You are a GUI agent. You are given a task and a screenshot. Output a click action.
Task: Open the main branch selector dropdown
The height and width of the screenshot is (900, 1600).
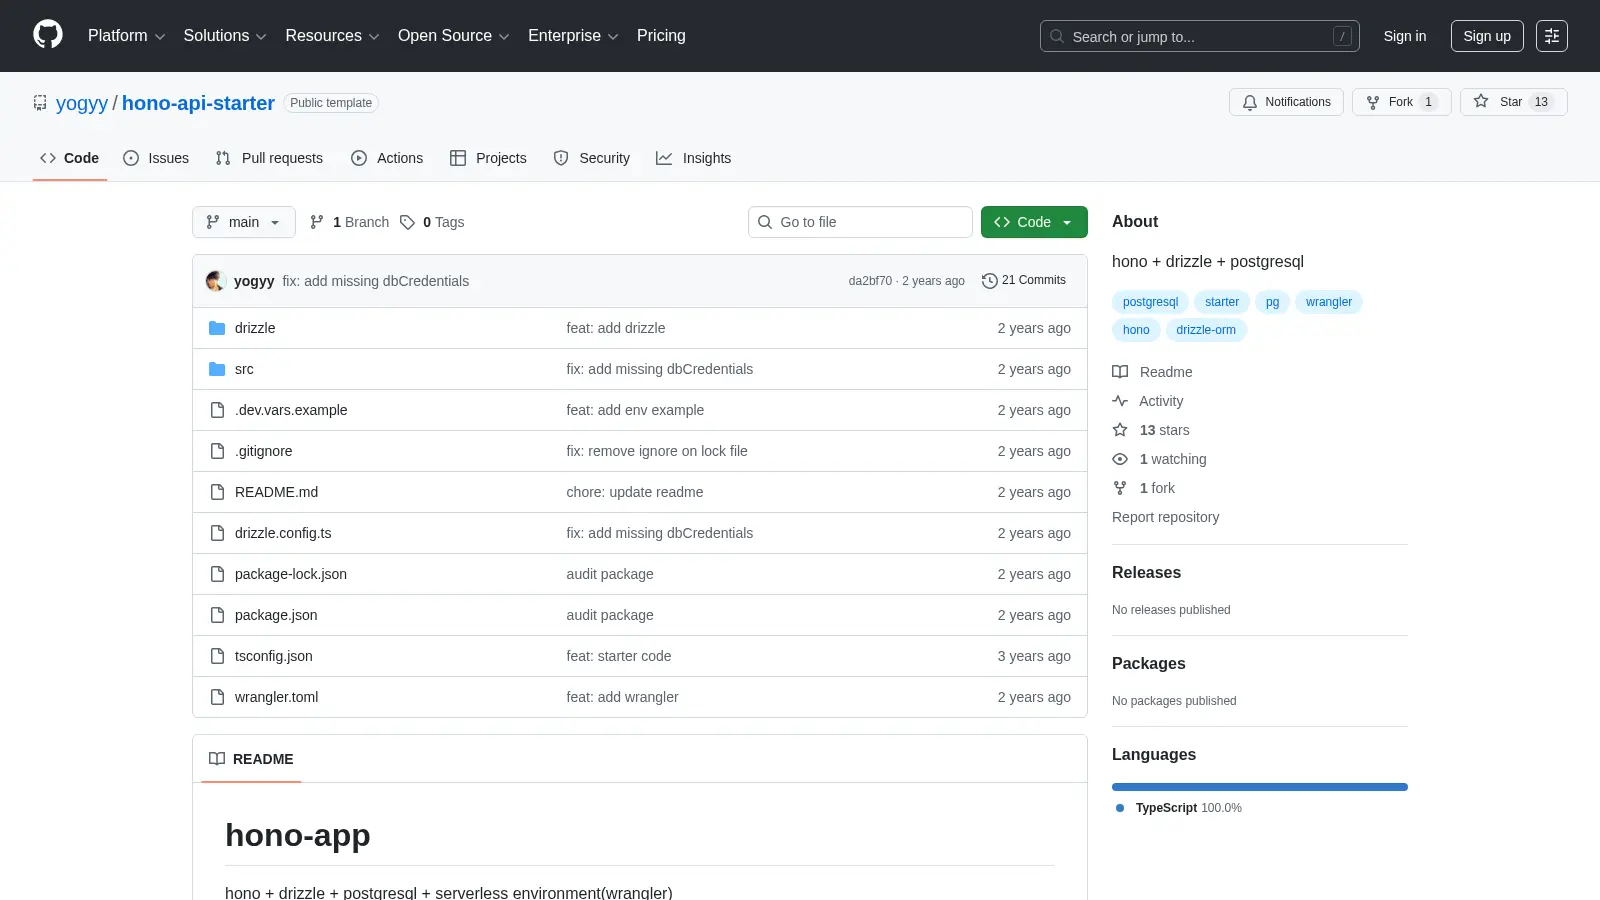[x=244, y=222]
